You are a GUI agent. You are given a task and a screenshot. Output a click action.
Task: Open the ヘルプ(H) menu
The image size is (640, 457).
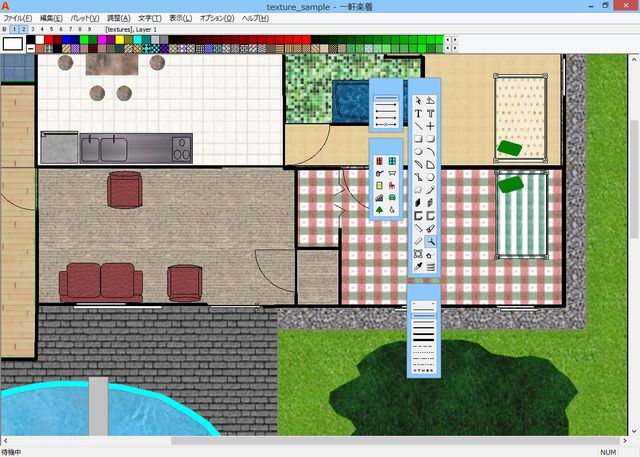coord(255,18)
